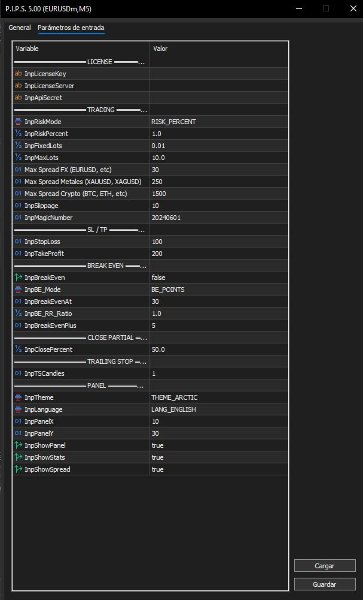
Task: Select the enum icon next to InpRiskMode
Action: pos(18,121)
